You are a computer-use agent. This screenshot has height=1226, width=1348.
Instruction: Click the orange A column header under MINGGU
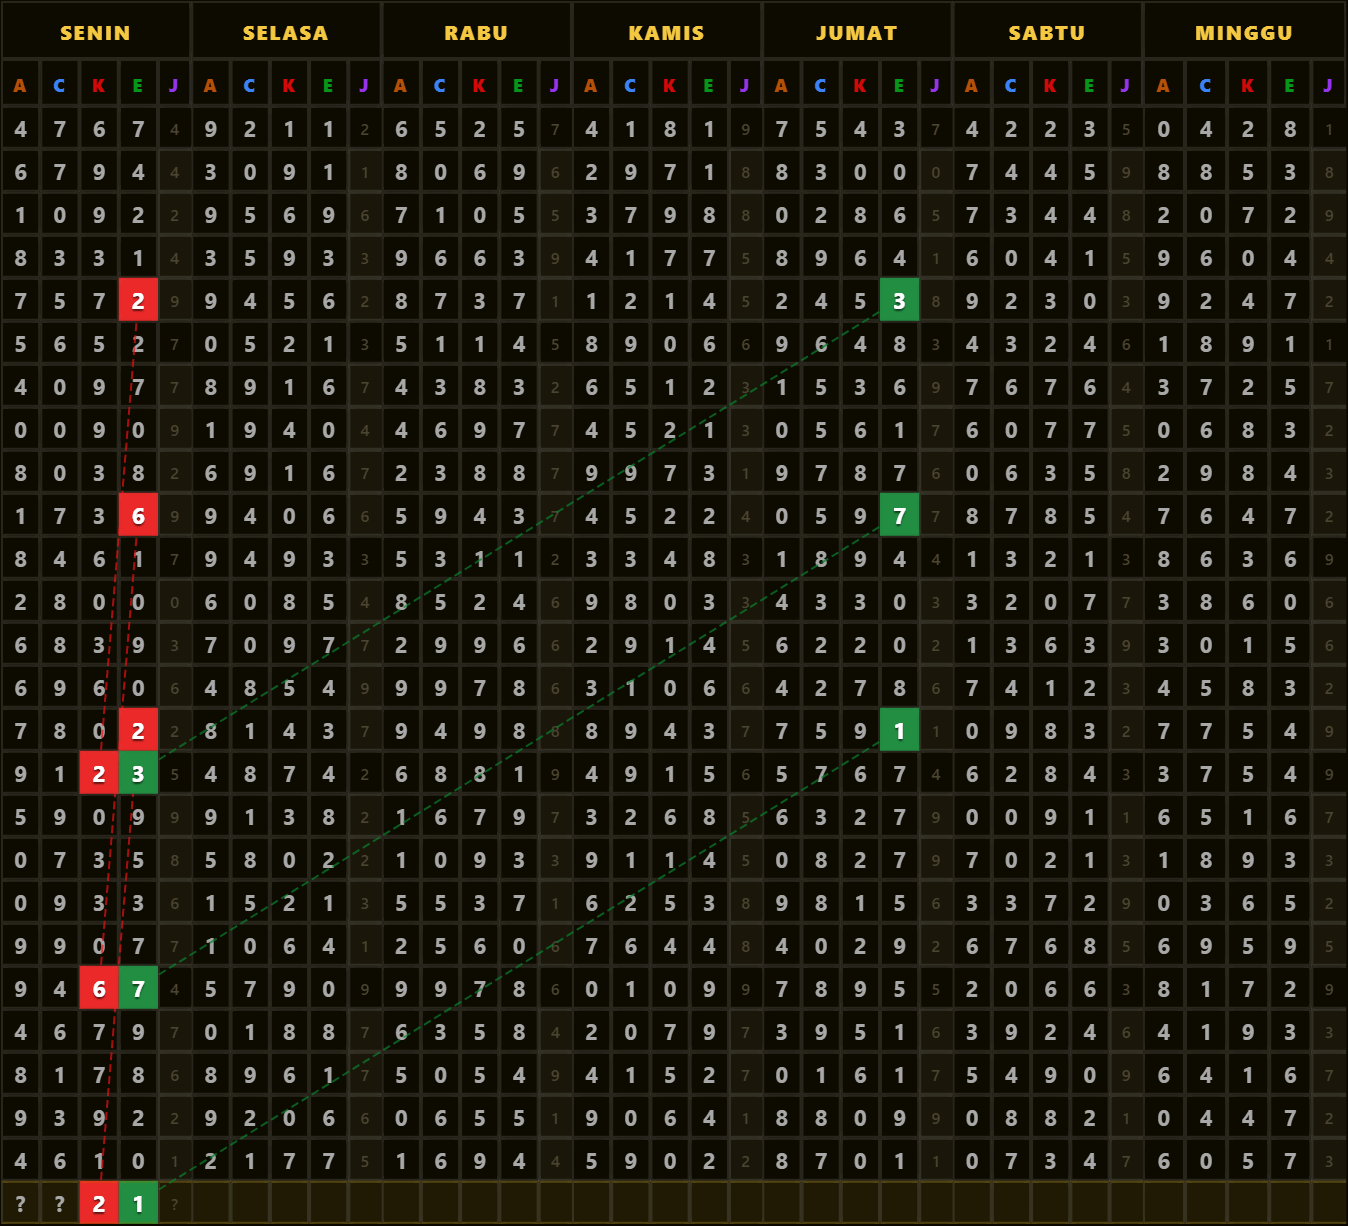[x=1163, y=85]
